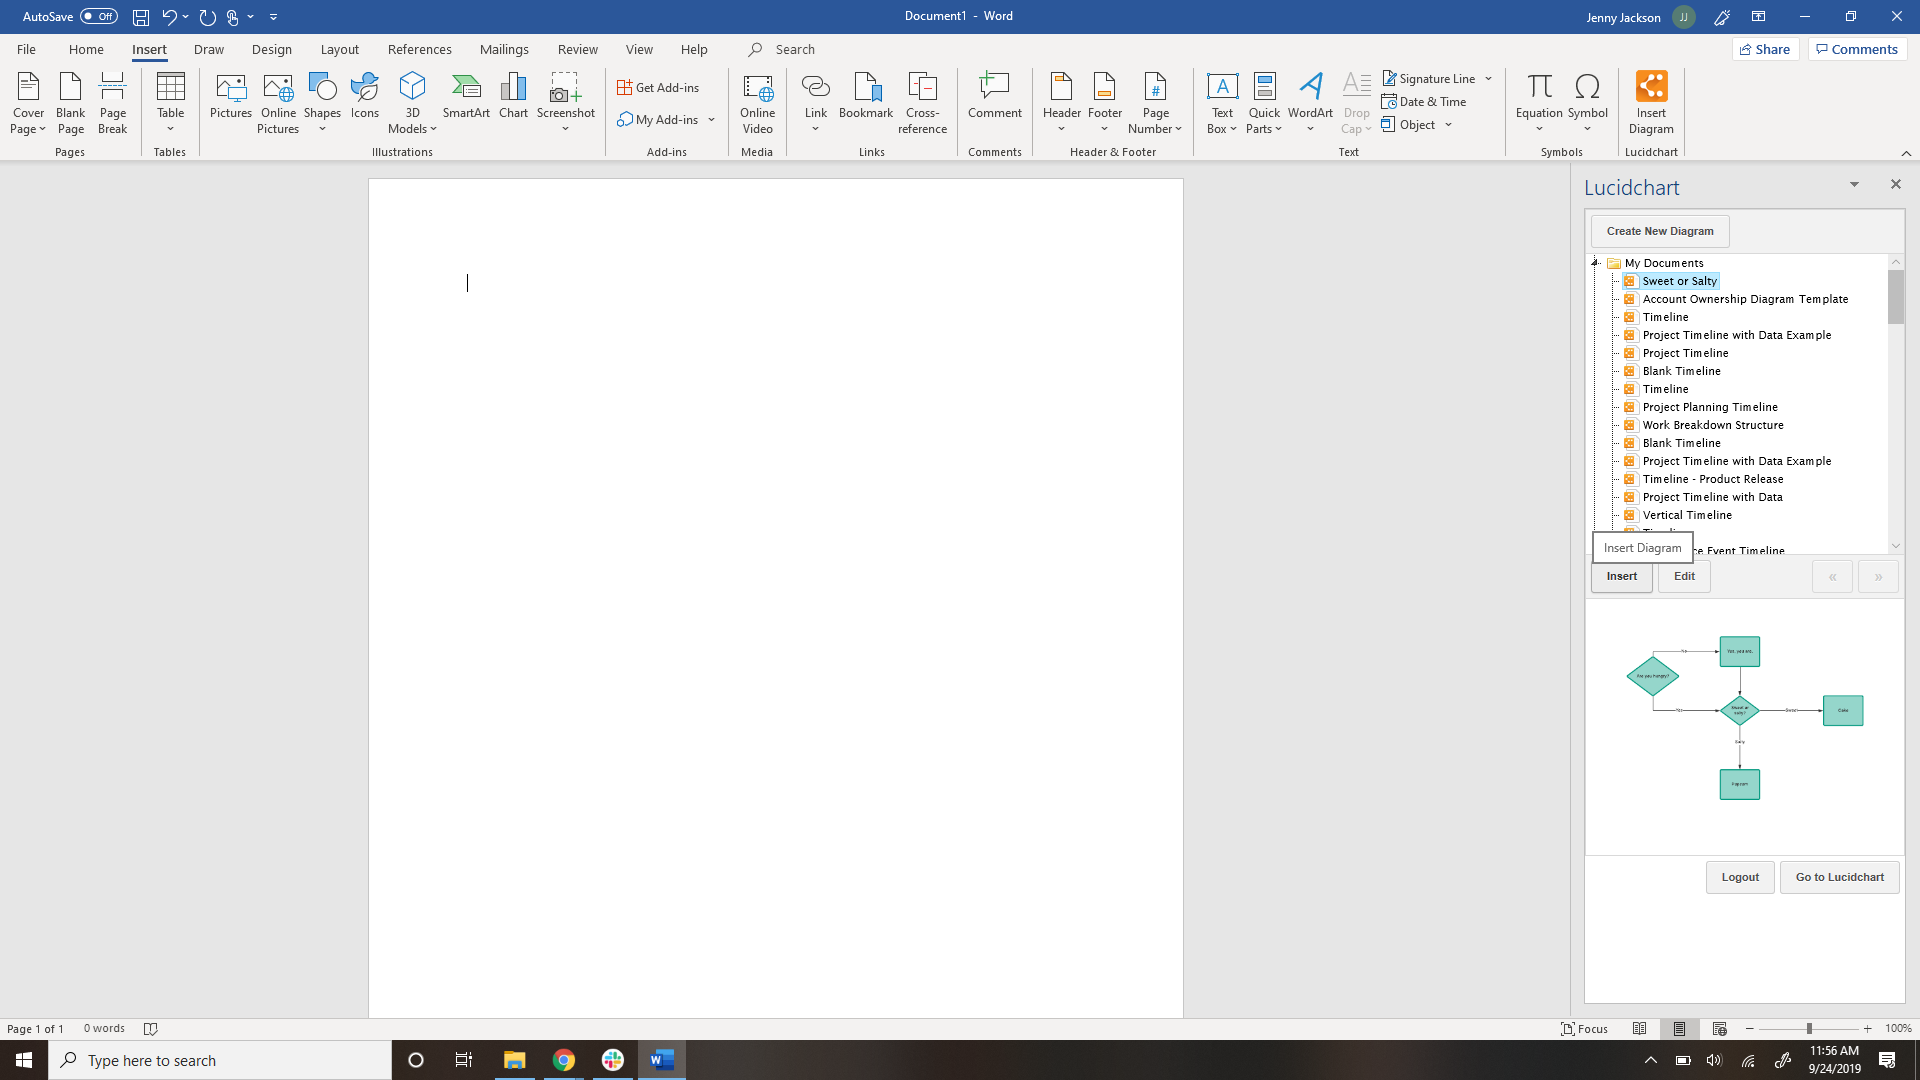Drag the Lucidchart panel scrollbar down
Viewport: 1920px width, 1080px height.
[1895, 546]
